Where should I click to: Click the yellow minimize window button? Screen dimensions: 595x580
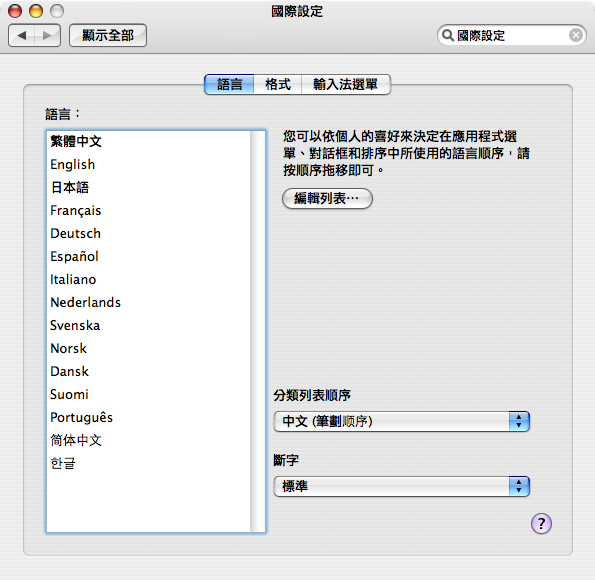pyautogui.click(x=36, y=11)
